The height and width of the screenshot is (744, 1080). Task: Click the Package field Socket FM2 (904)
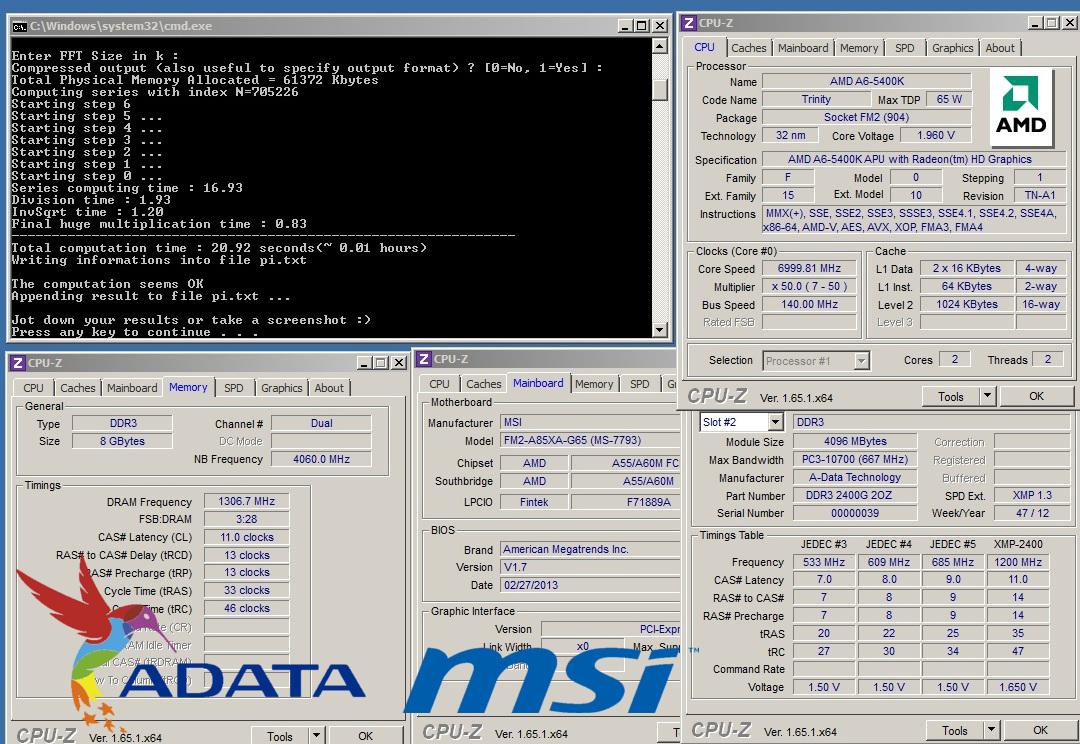(x=866, y=117)
